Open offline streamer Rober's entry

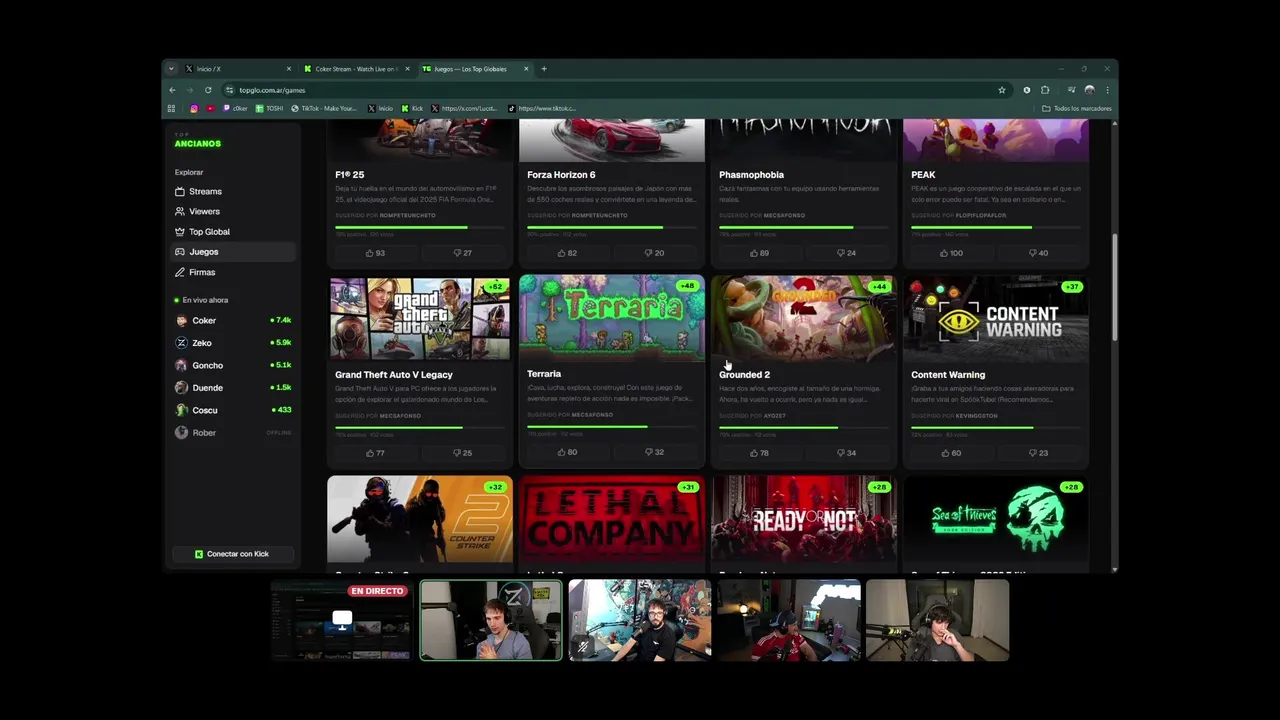[233, 432]
